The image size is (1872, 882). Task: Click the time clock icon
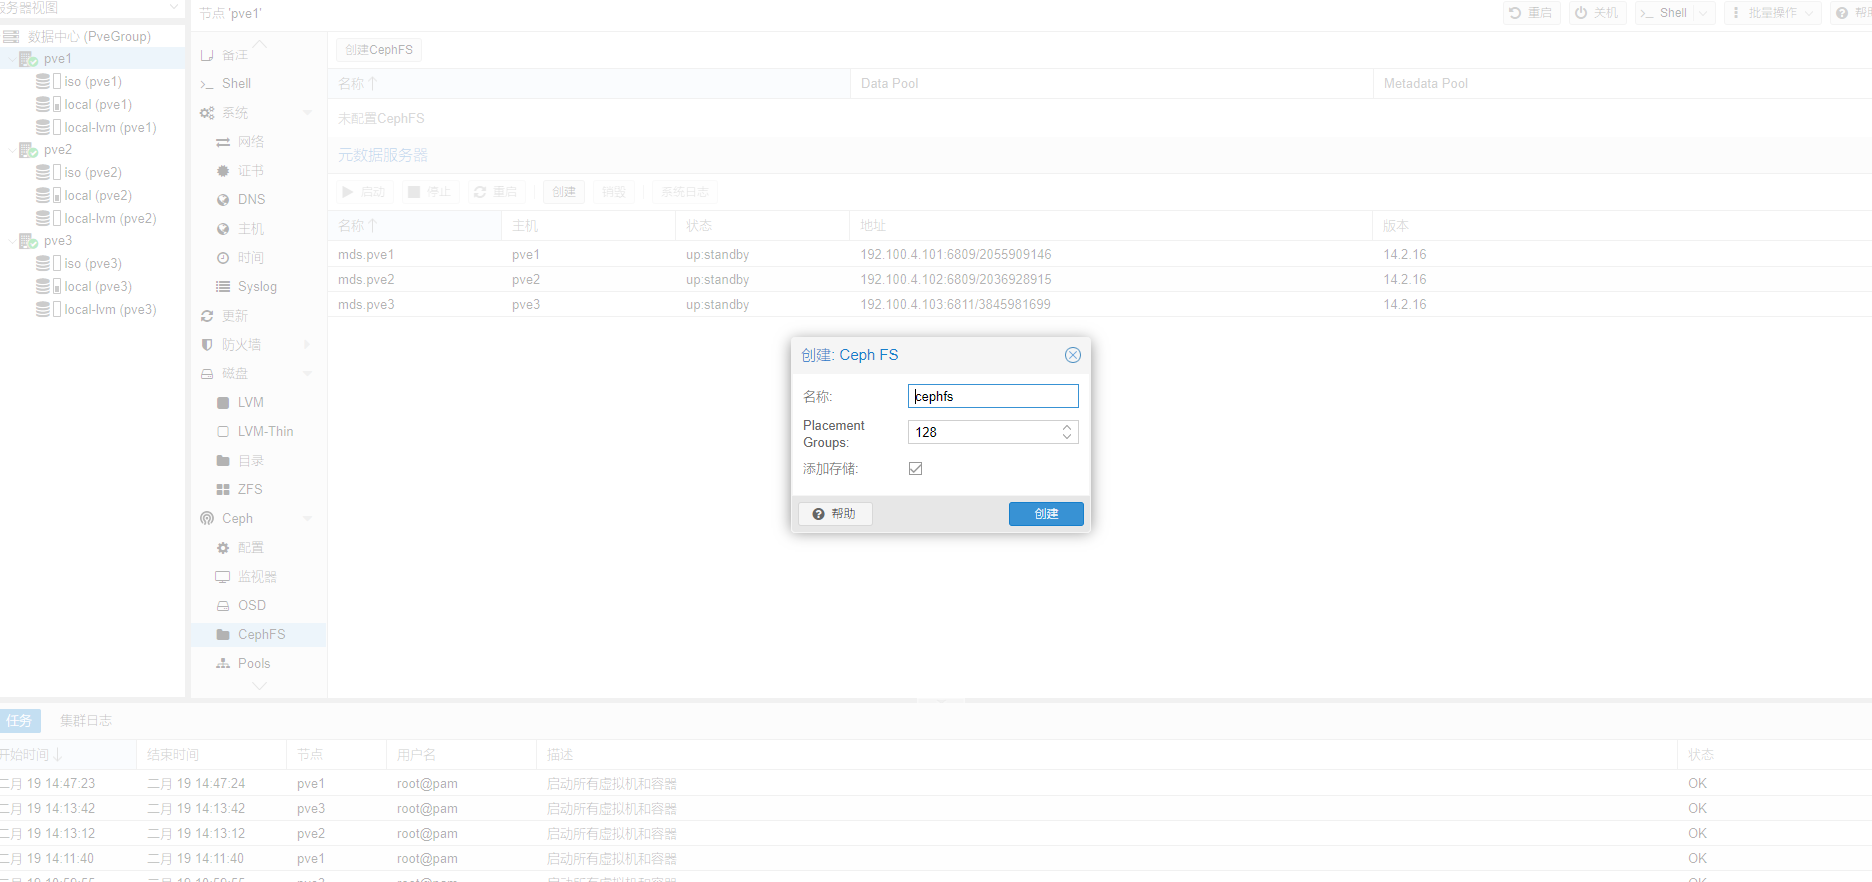(223, 258)
